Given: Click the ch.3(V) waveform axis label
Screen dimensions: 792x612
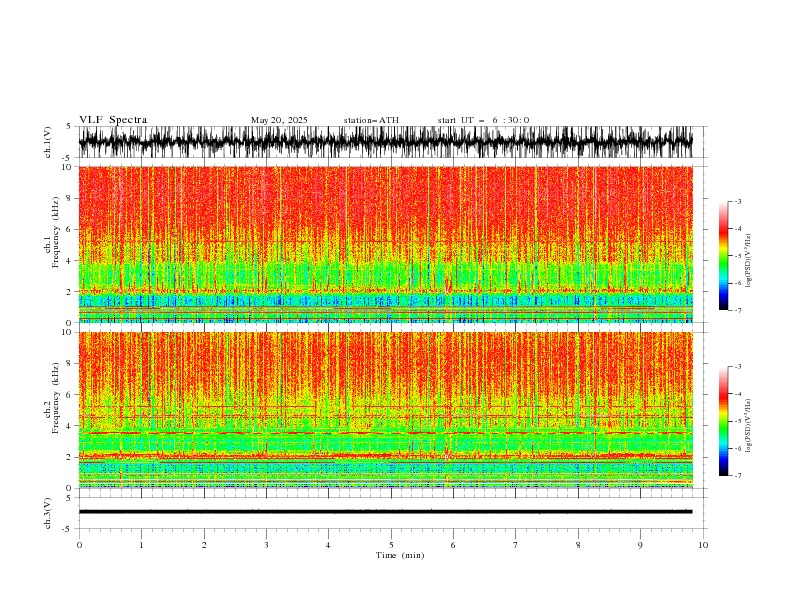Looking at the screenshot, I should [x=48, y=513].
